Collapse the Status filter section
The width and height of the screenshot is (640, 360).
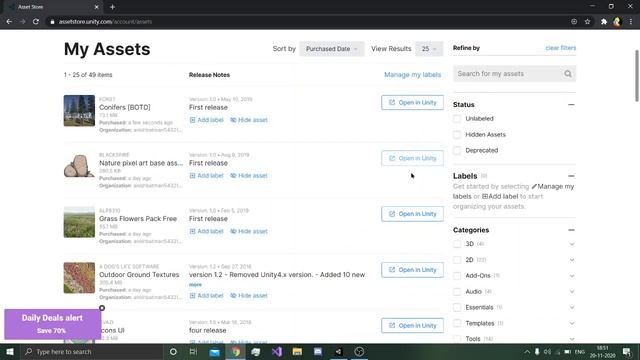pos(571,105)
